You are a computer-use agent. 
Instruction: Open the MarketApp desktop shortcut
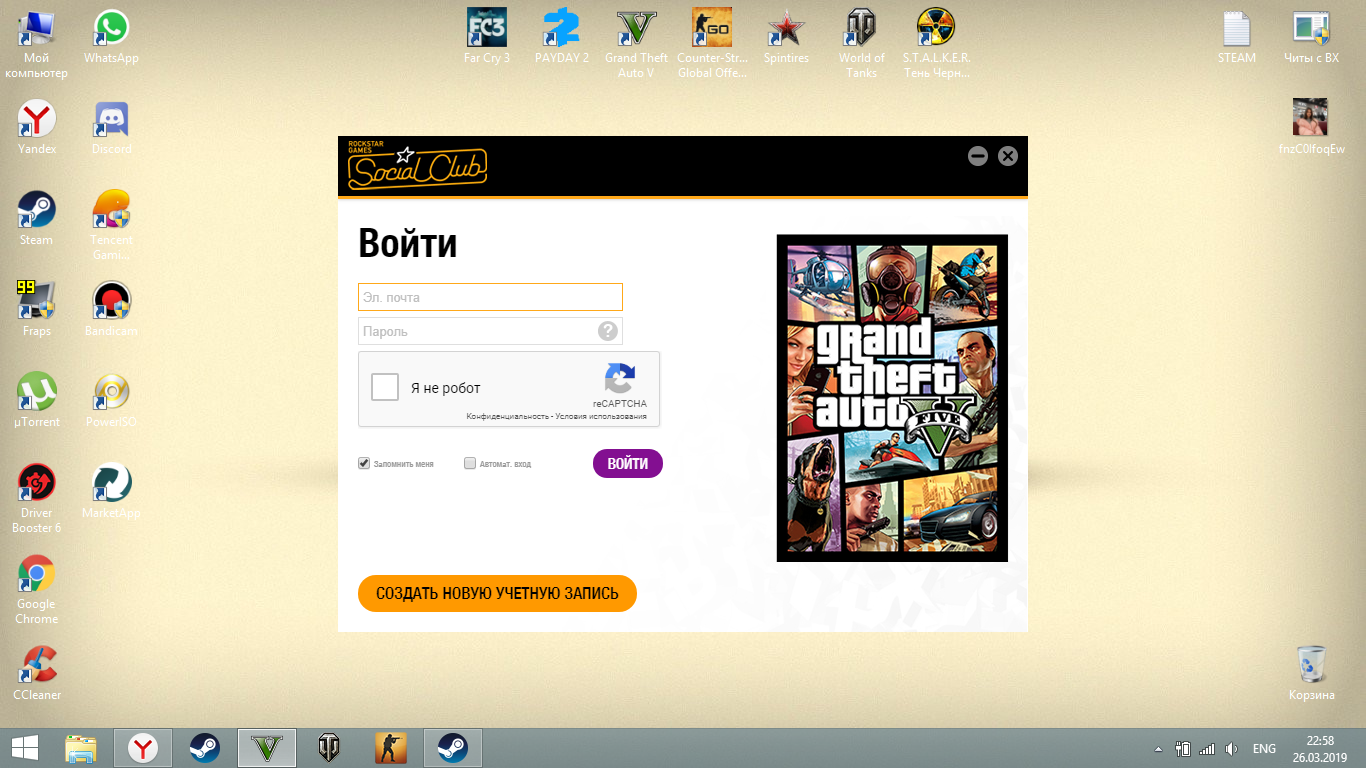(x=111, y=492)
